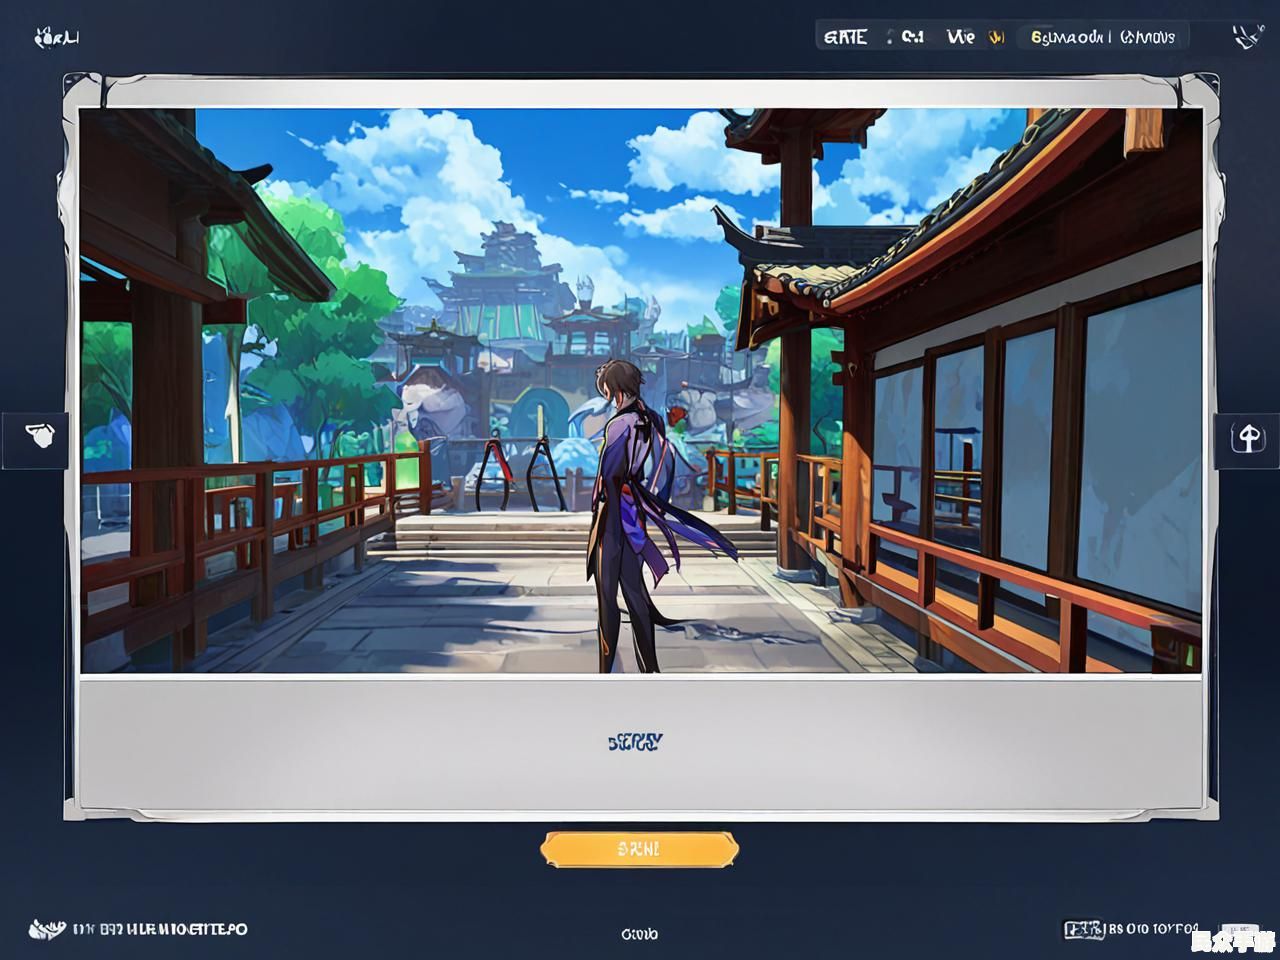Click the right arrow tab on the frame
This screenshot has width=1280, height=960.
pyautogui.click(x=1247, y=439)
